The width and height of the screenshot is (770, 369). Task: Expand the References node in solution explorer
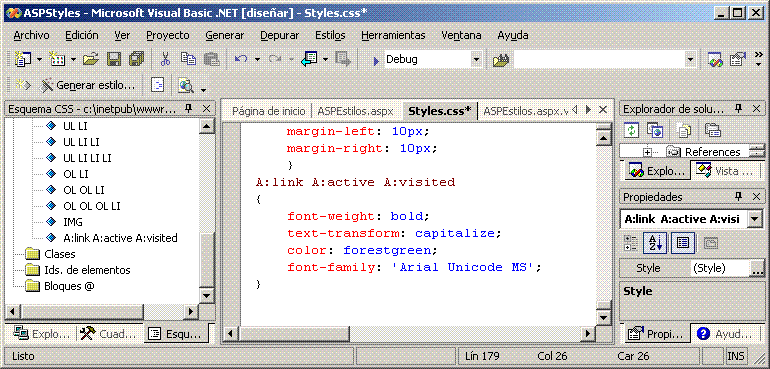[x=648, y=152]
